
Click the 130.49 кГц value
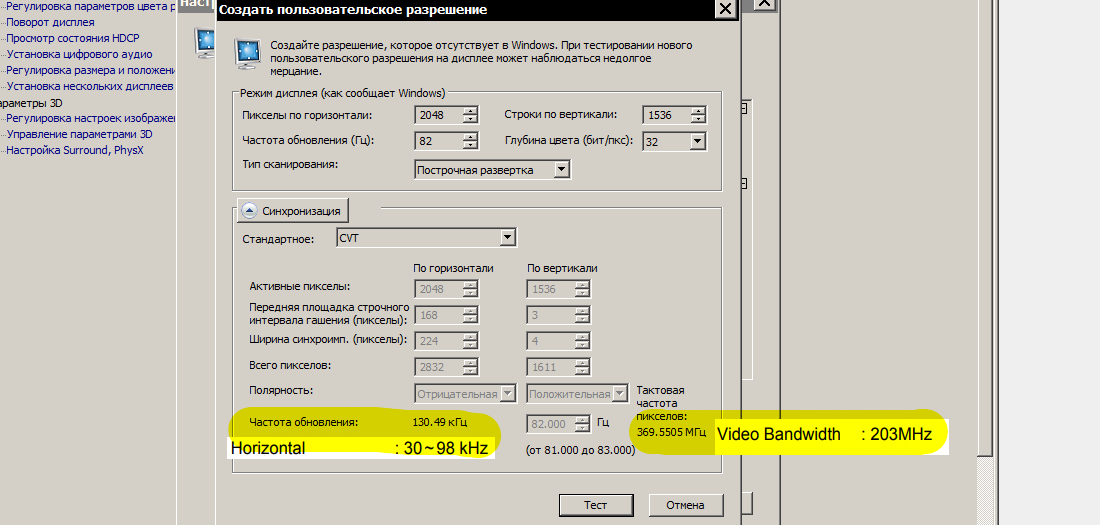point(439,423)
